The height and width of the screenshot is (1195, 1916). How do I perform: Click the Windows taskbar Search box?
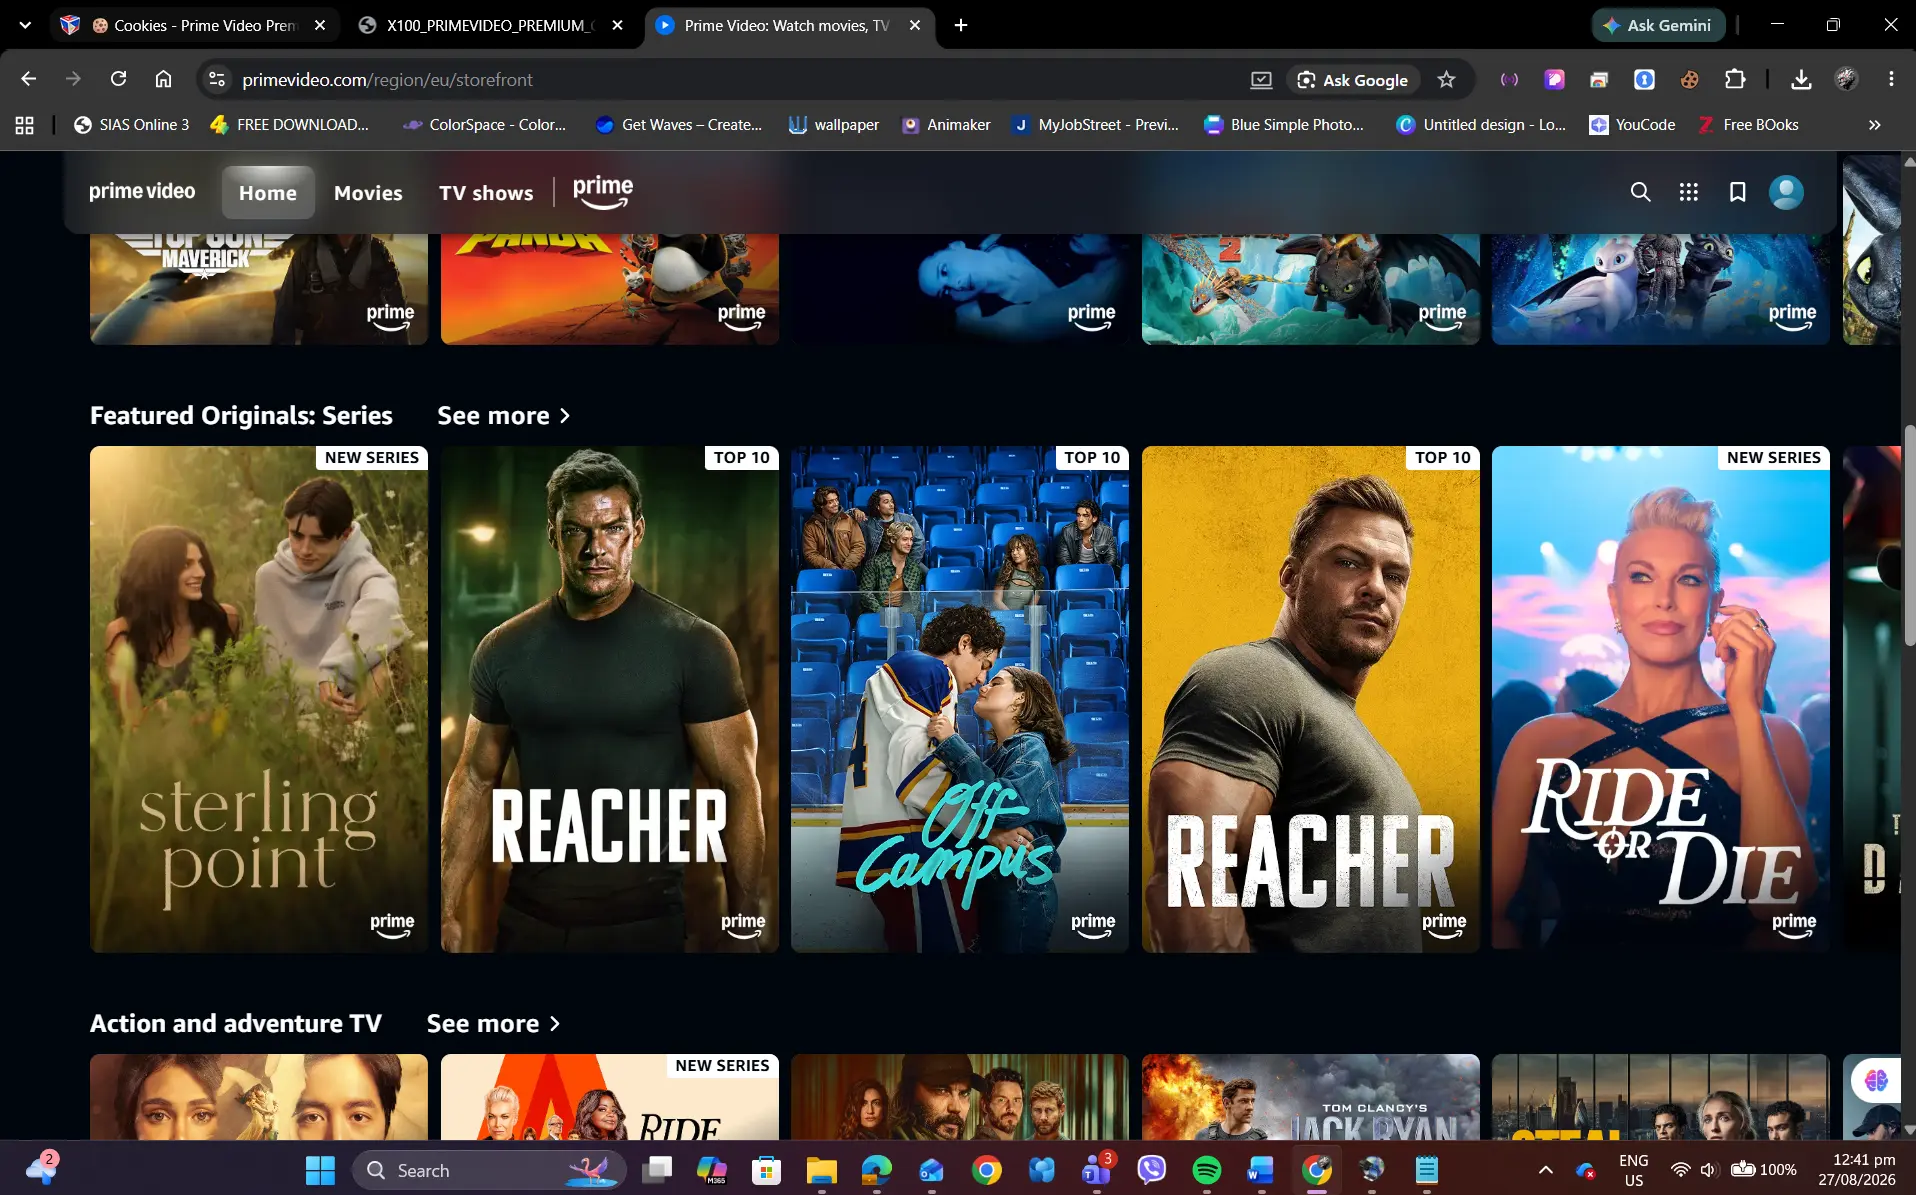(x=489, y=1170)
